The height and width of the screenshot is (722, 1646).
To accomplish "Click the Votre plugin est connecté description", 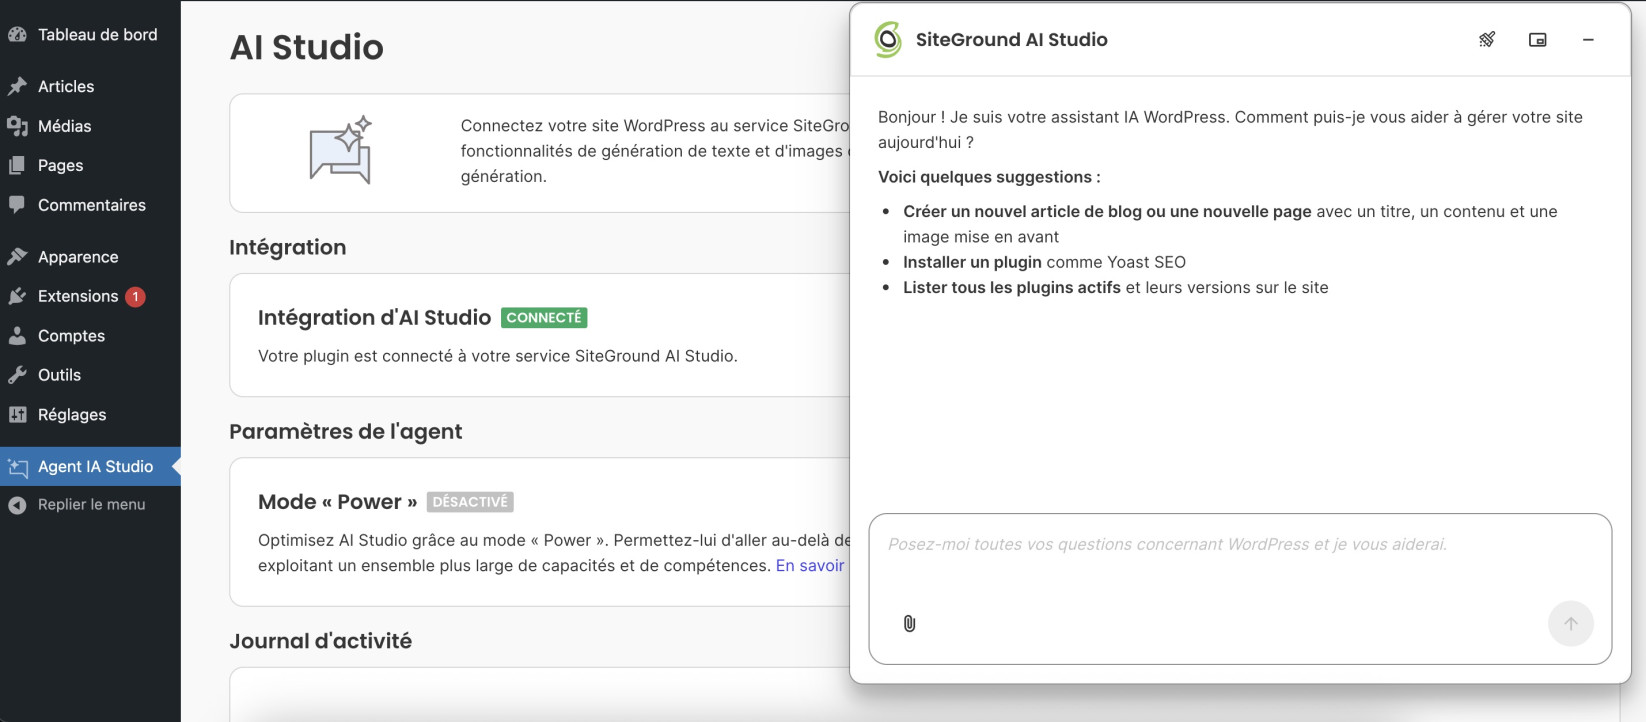I will coord(498,356).
